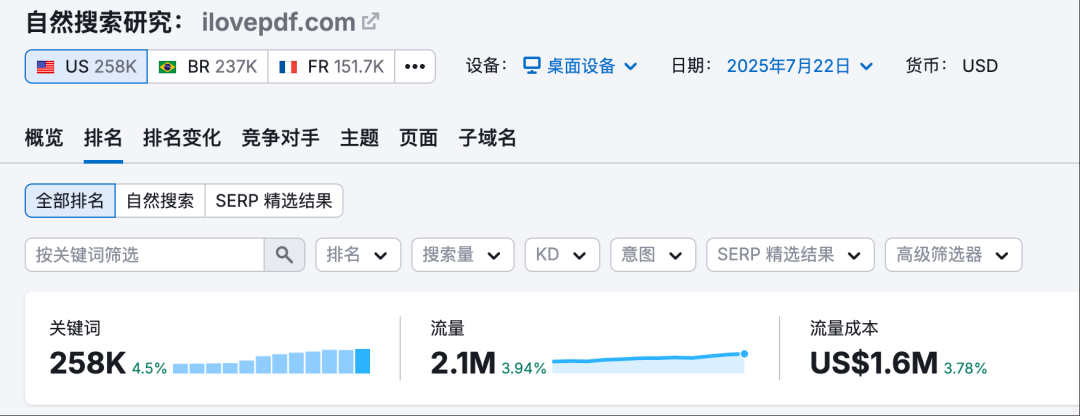Open the 2025年7月22日 date dropdown

tap(800, 66)
